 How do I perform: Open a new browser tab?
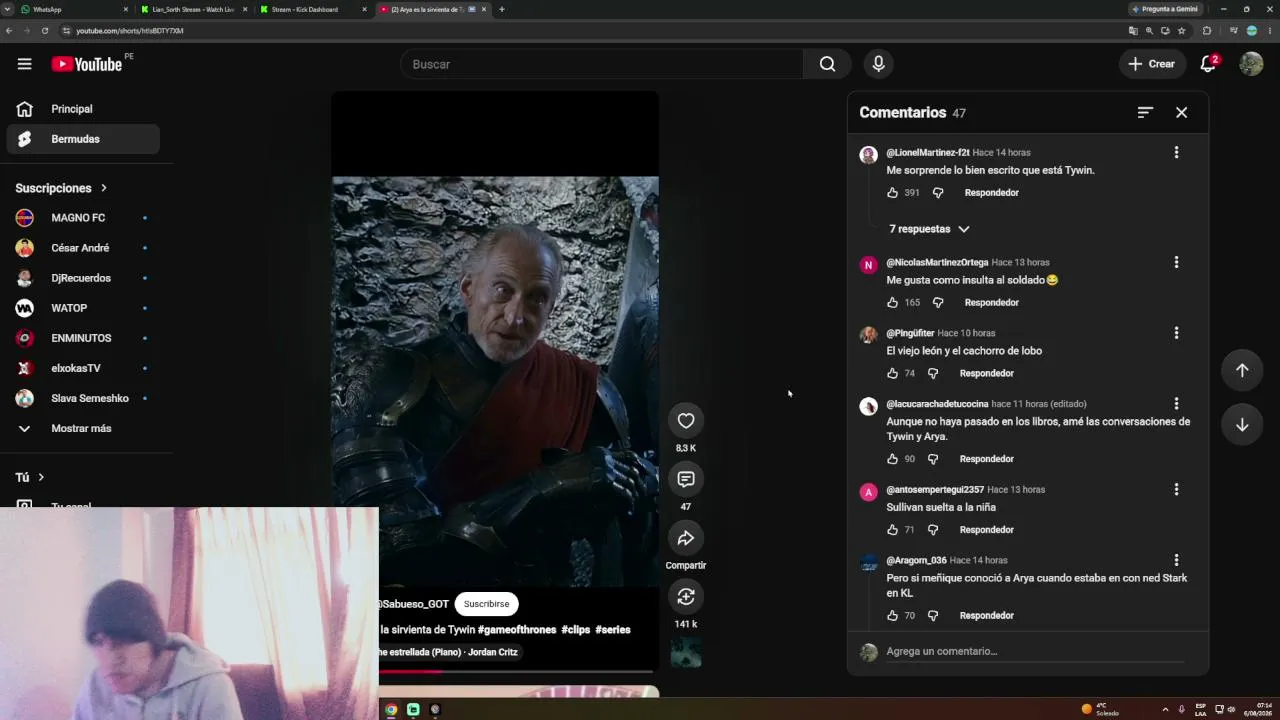(x=501, y=9)
